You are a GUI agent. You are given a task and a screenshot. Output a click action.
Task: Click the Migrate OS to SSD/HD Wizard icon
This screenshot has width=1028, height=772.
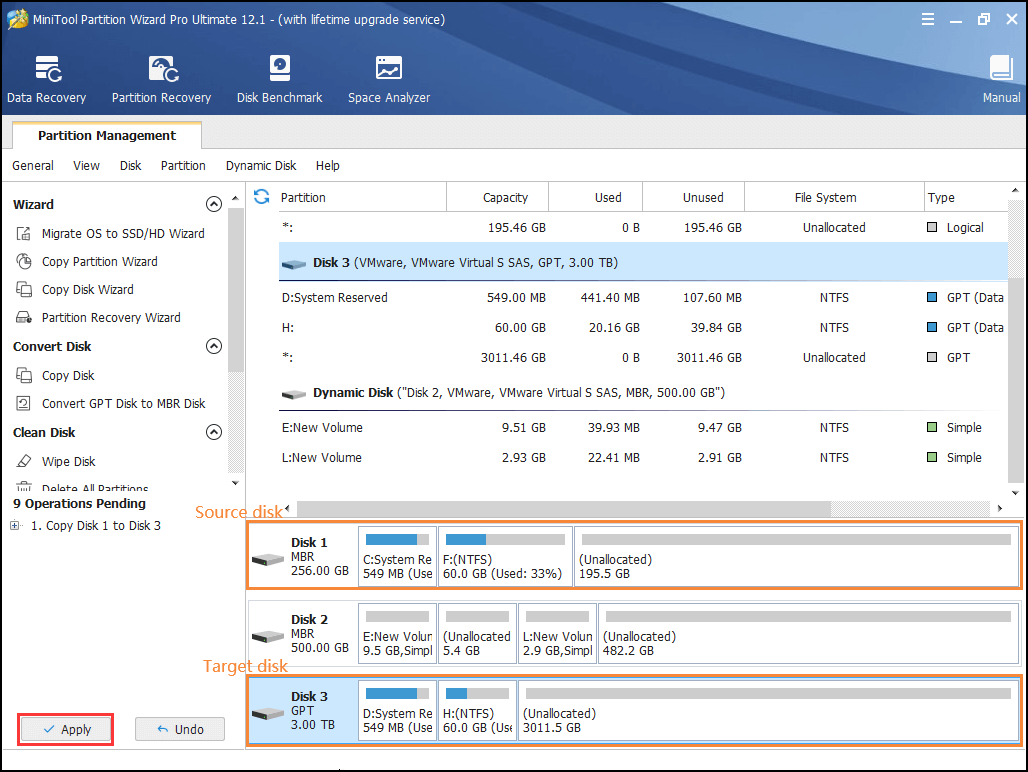click(x=24, y=233)
